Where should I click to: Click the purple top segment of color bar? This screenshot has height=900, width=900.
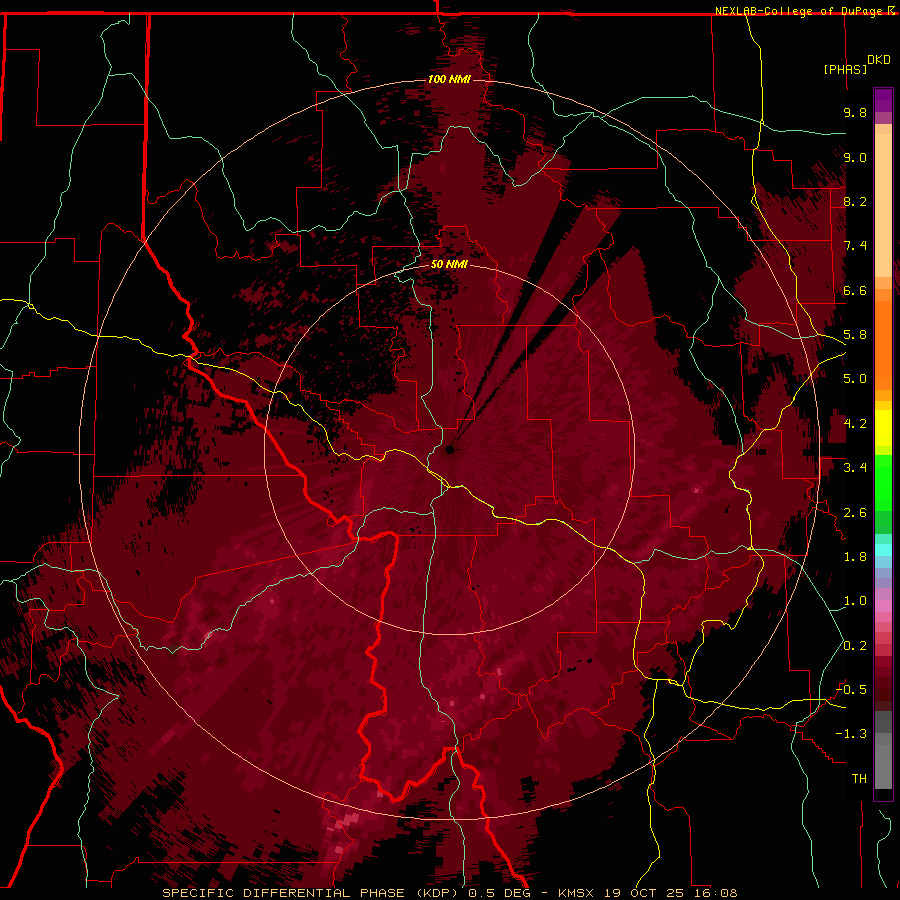click(883, 101)
